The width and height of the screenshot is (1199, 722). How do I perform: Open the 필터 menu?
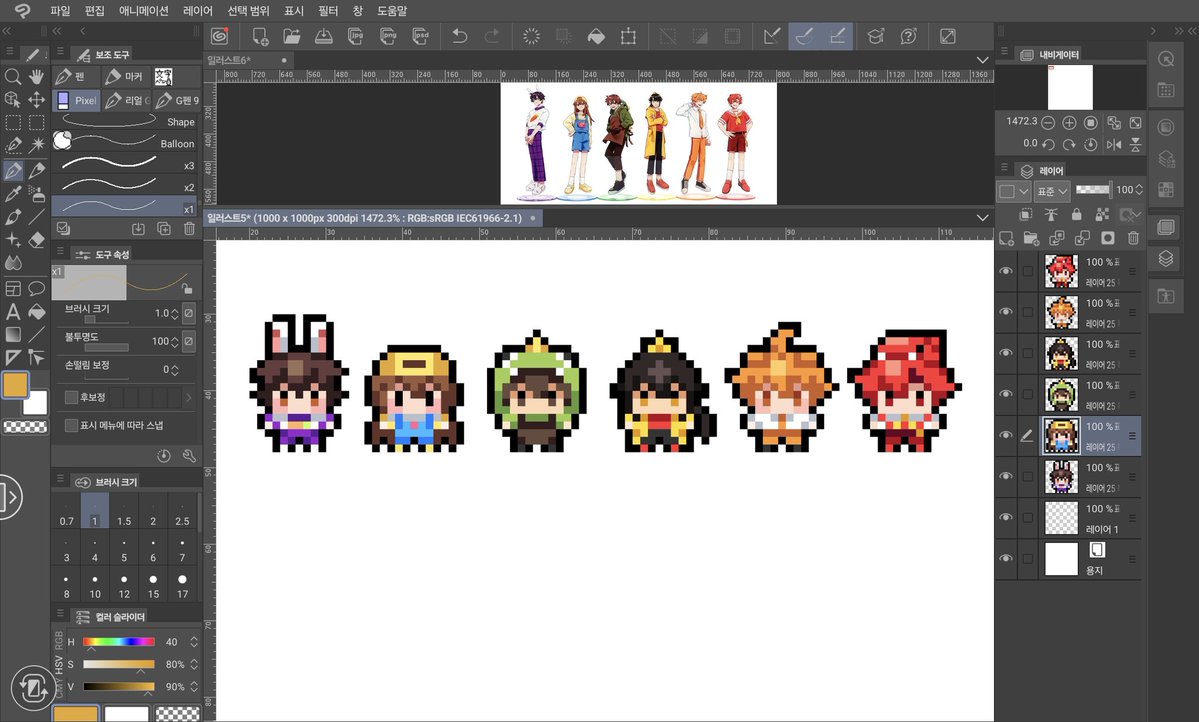point(328,11)
